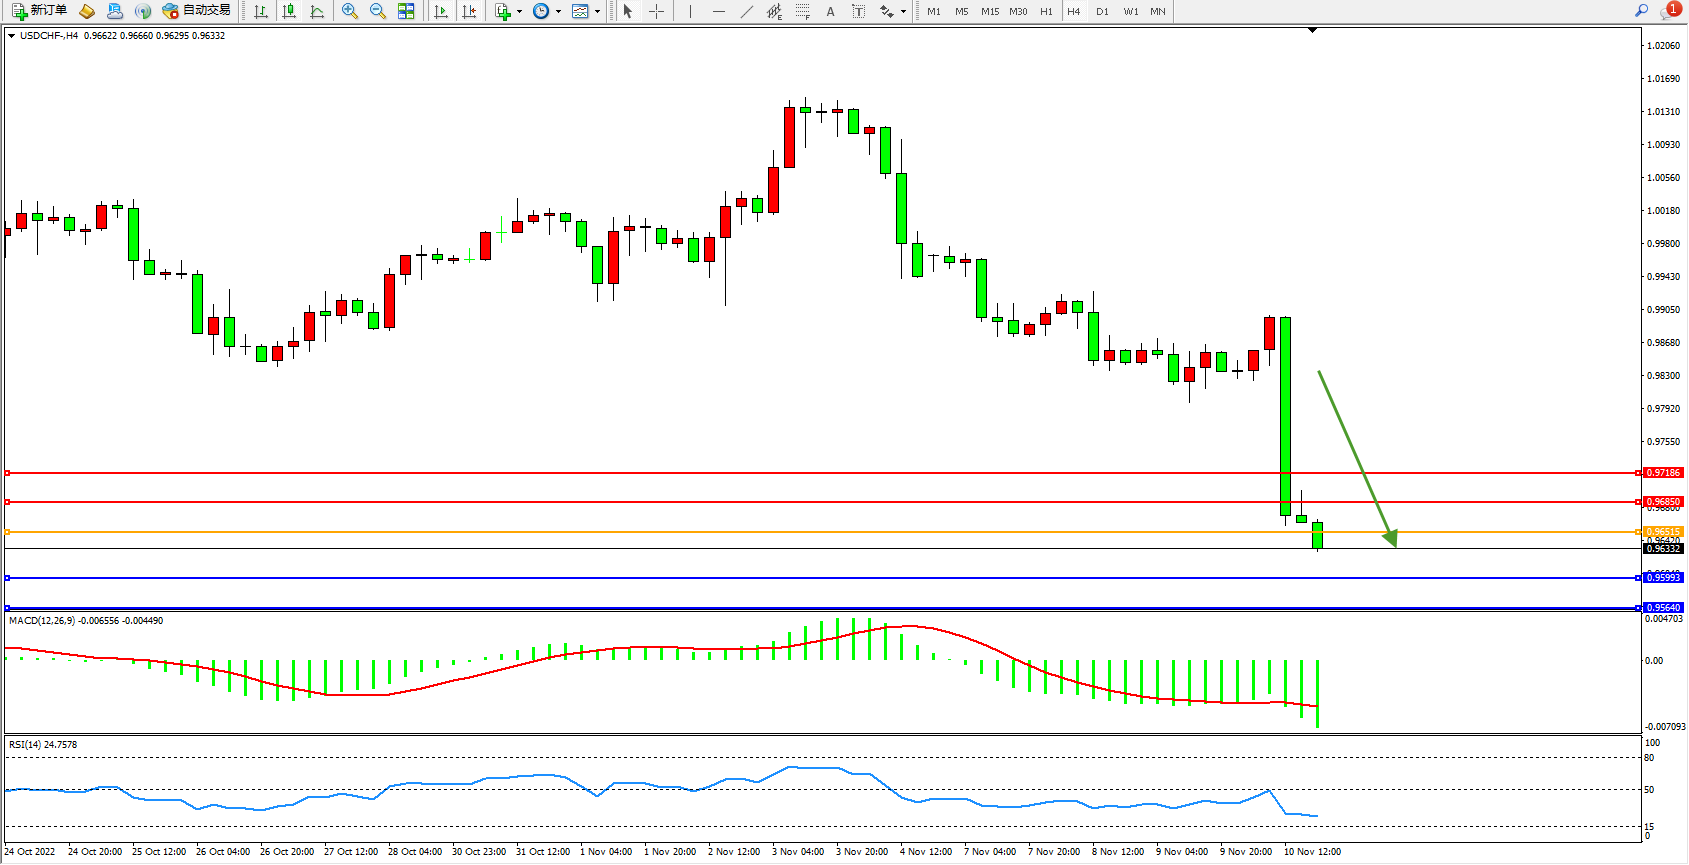Toggle chart auto scroll

coord(441,11)
